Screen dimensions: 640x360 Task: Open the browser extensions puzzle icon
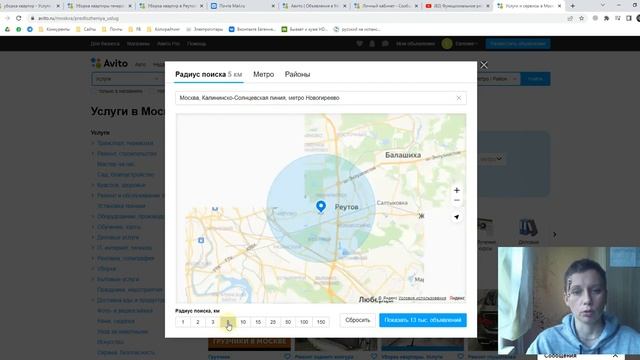point(607,18)
